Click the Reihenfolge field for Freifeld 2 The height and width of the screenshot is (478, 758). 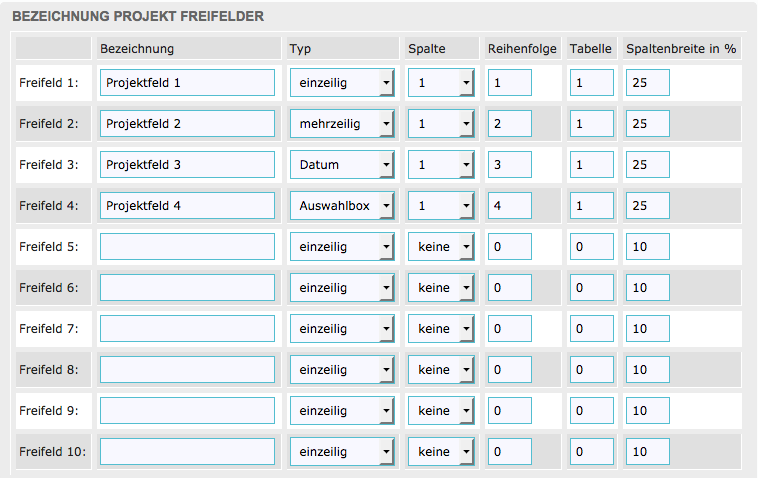[510, 123]
